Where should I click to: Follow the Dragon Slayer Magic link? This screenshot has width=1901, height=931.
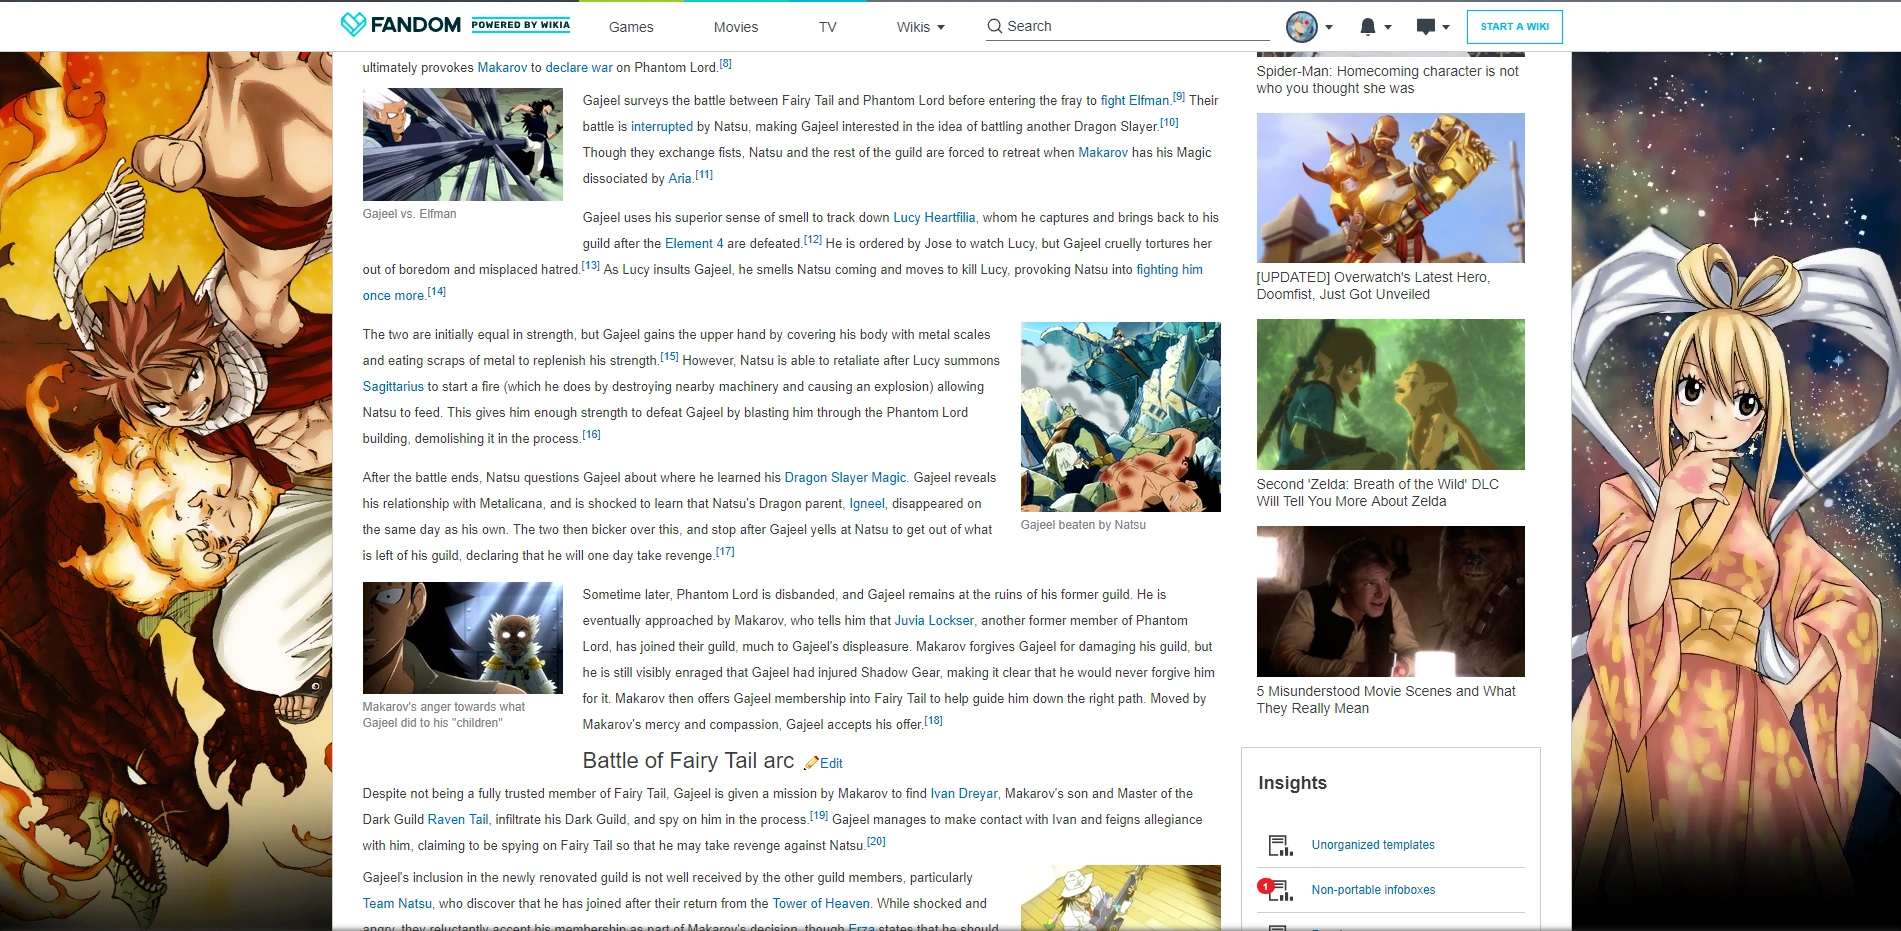845,478
